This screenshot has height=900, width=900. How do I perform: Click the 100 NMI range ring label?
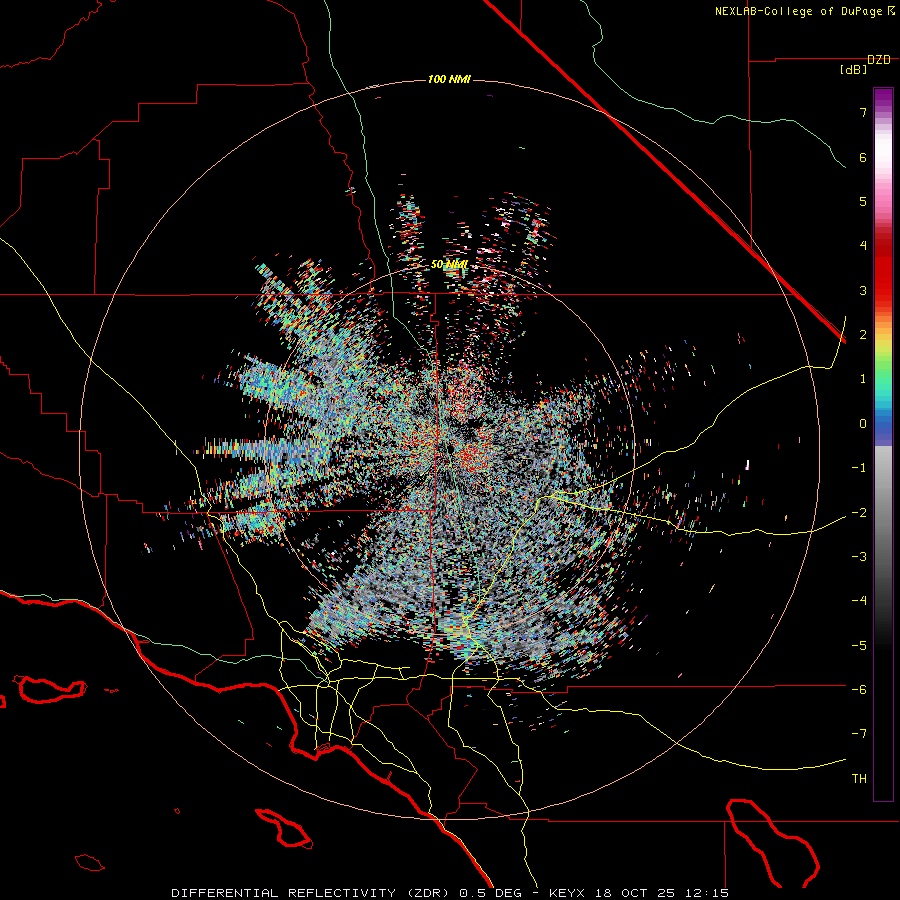(x=449, y=79)
